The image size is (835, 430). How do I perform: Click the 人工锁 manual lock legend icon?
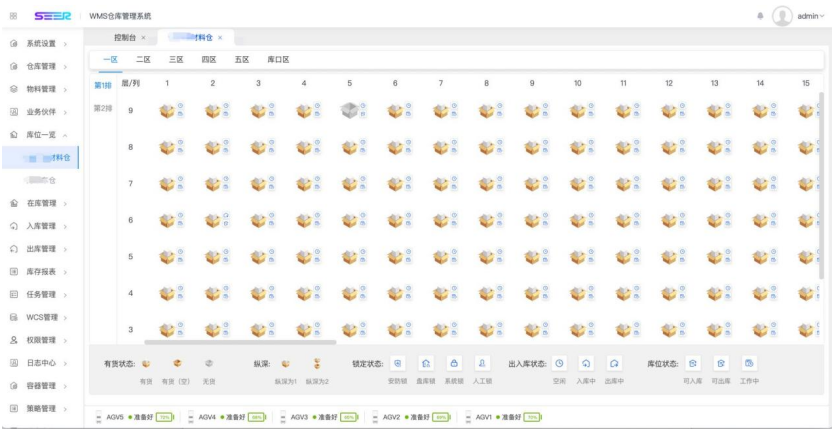[482, 364]
